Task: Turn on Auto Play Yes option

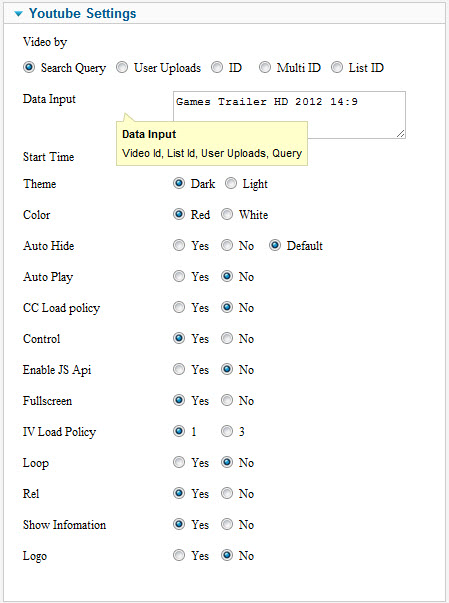Action: pos(179,277)
